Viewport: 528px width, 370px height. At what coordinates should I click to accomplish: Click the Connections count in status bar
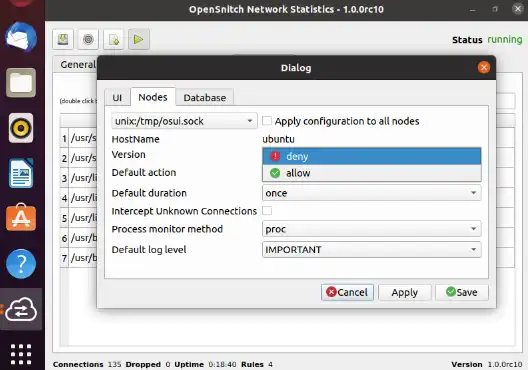click(x=114, y=364)
